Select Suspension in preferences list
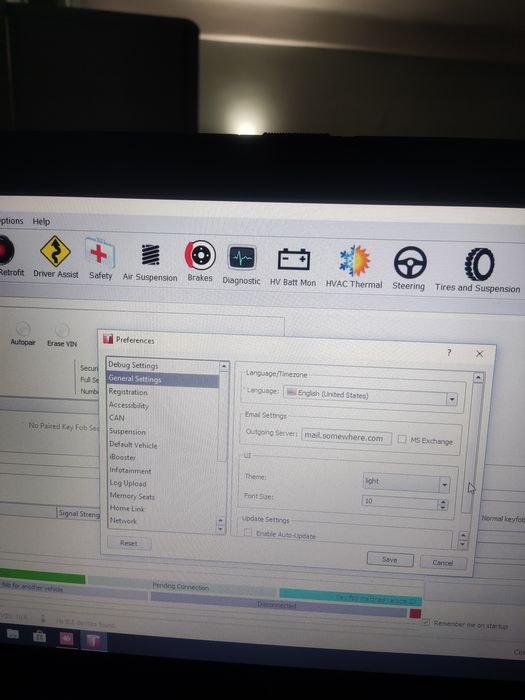 (x=127, y=432)
